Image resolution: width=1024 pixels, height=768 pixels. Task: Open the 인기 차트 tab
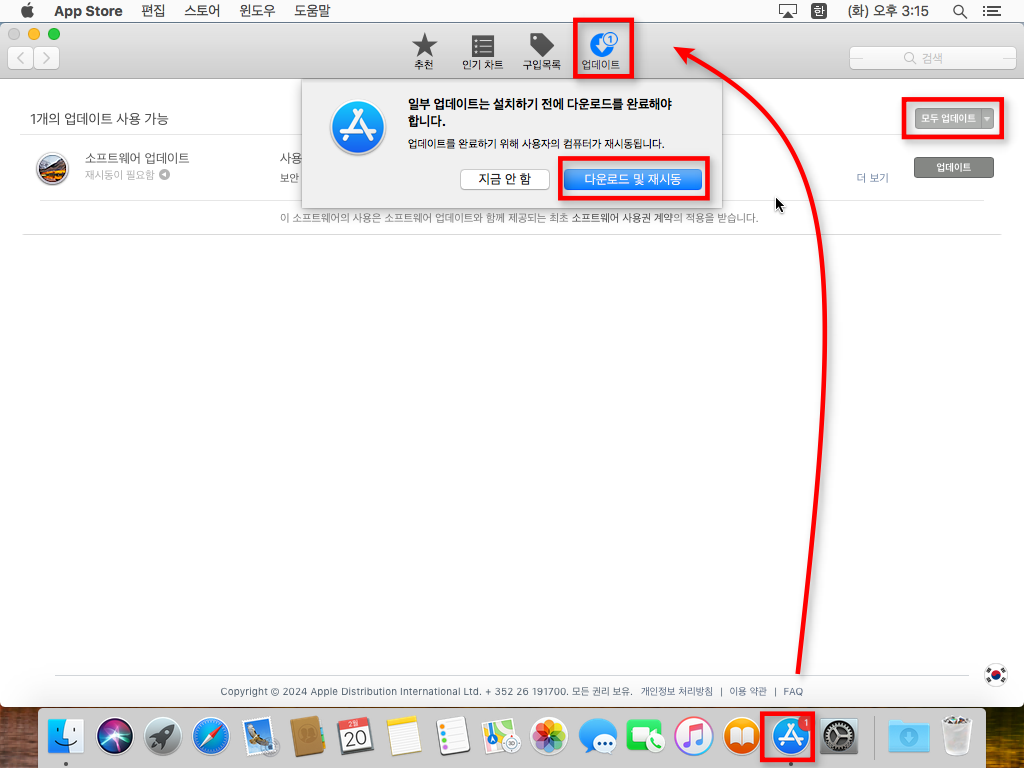(x=483, y=52)
